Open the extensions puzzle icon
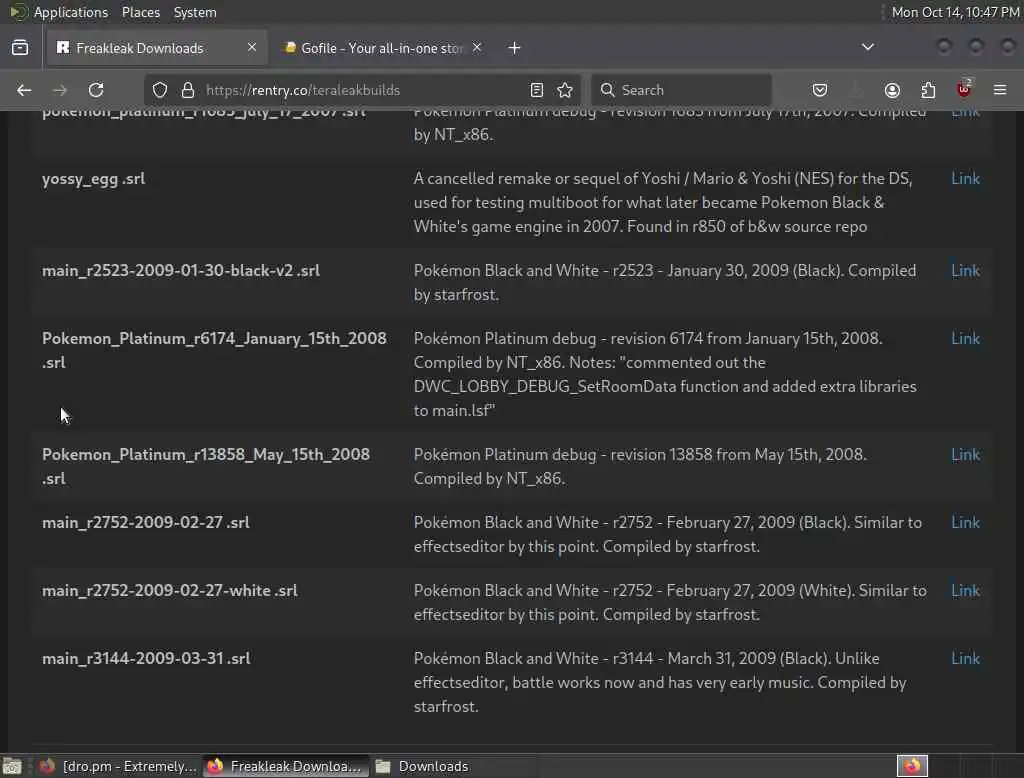Image resolution: width=1024 pixels, height=778 pixels. [928, 90]
